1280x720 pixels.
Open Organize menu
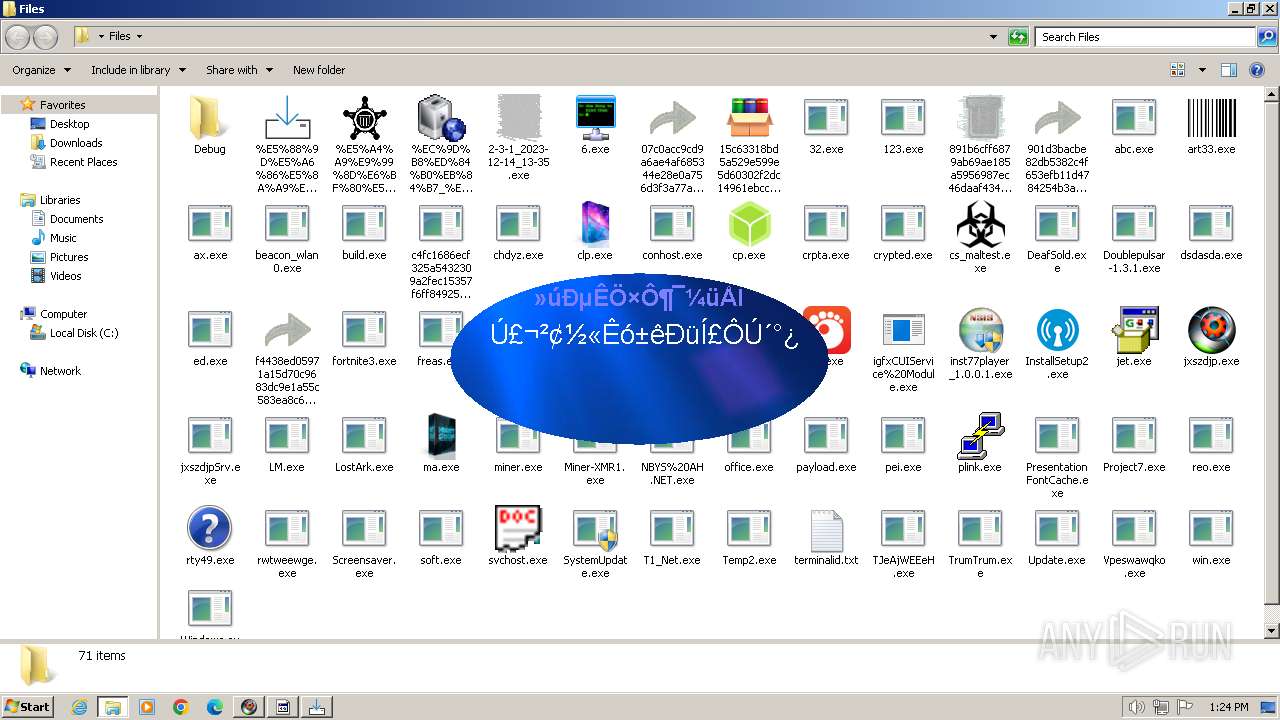click(x=41, y=70)
